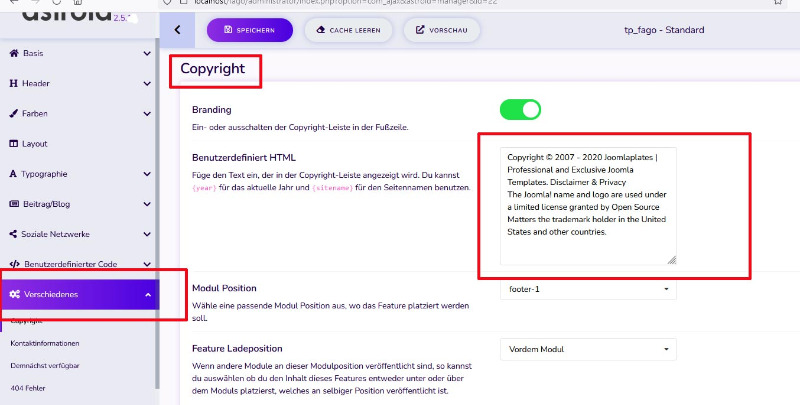Viewport: 800px width, 405px height.
Task: Click the Layout columns icon
Action: click(x=14, y=144)
